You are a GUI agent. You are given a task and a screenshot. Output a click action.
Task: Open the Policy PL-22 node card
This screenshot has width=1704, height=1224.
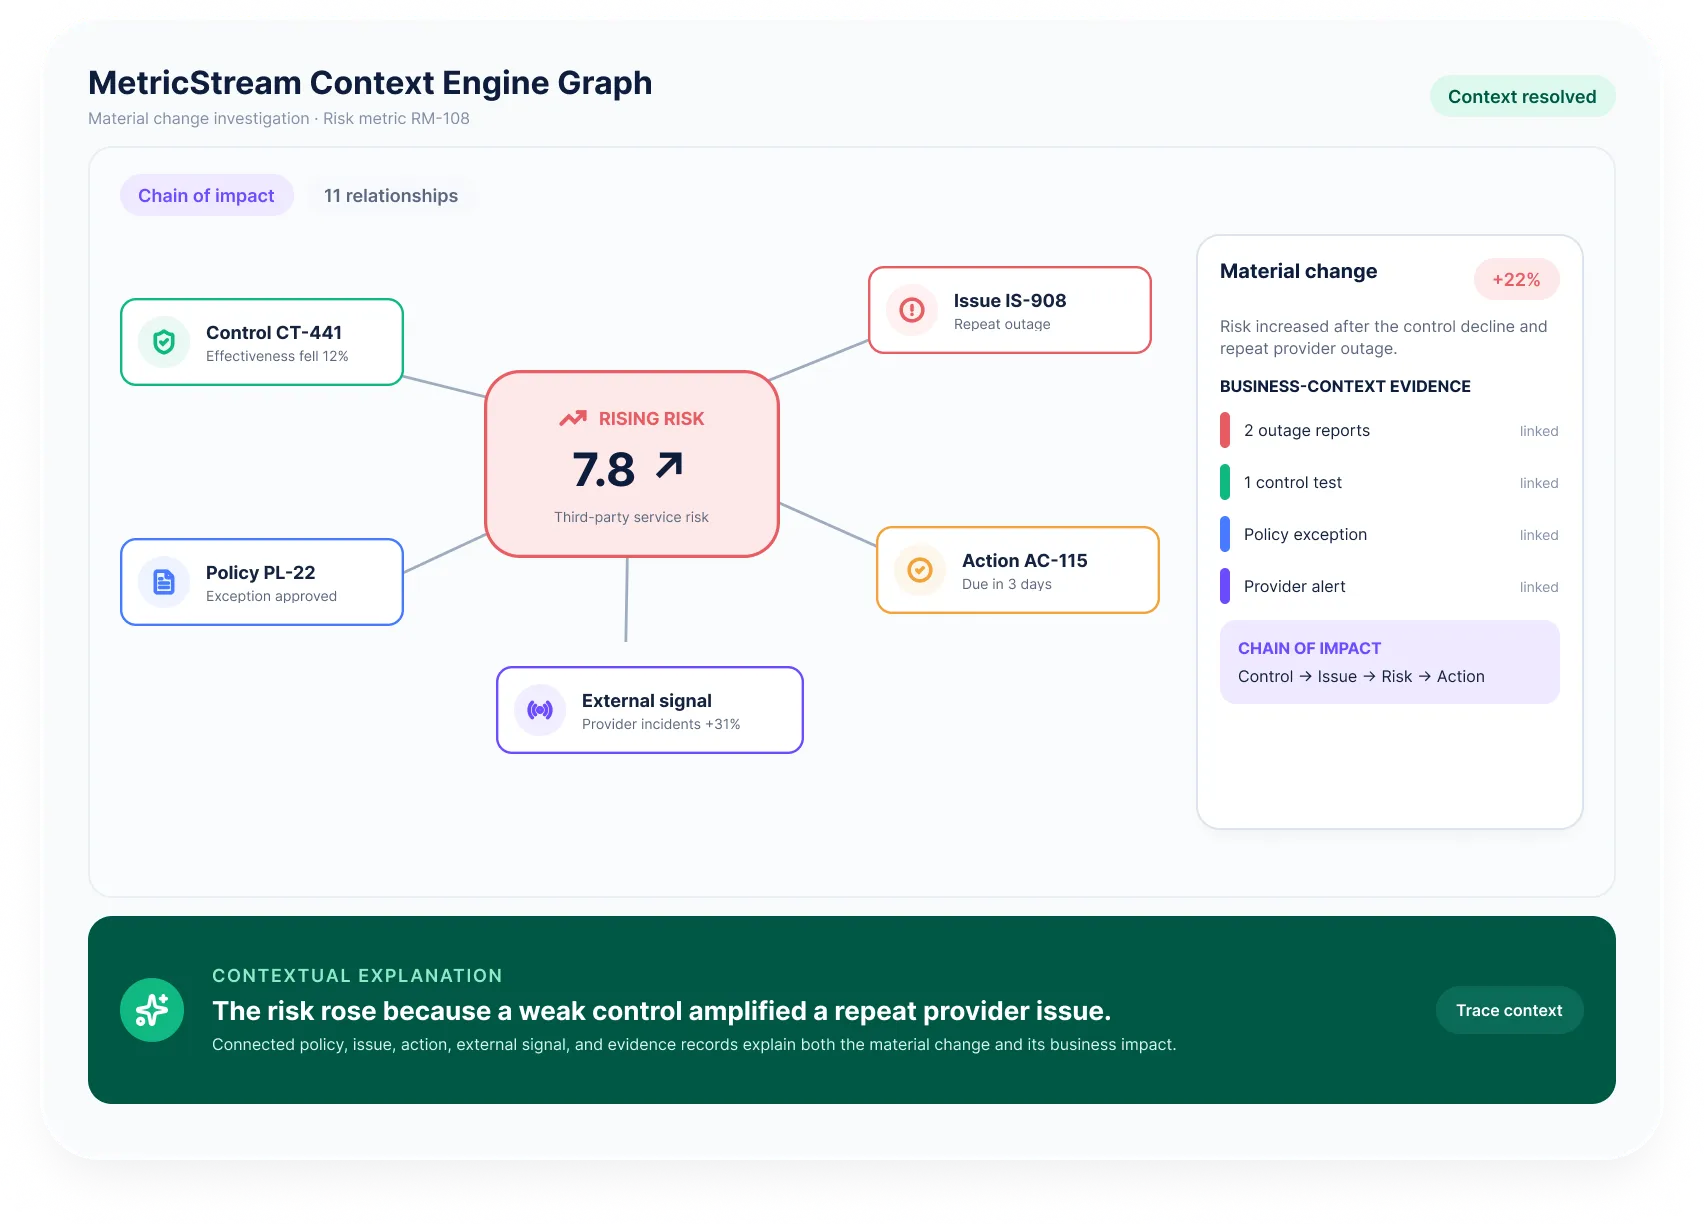click(x=262, y=582)
